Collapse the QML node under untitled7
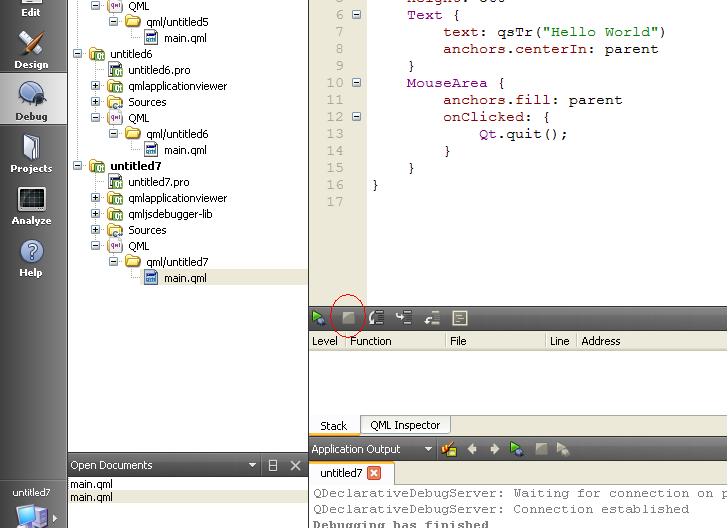 (95, 245)
